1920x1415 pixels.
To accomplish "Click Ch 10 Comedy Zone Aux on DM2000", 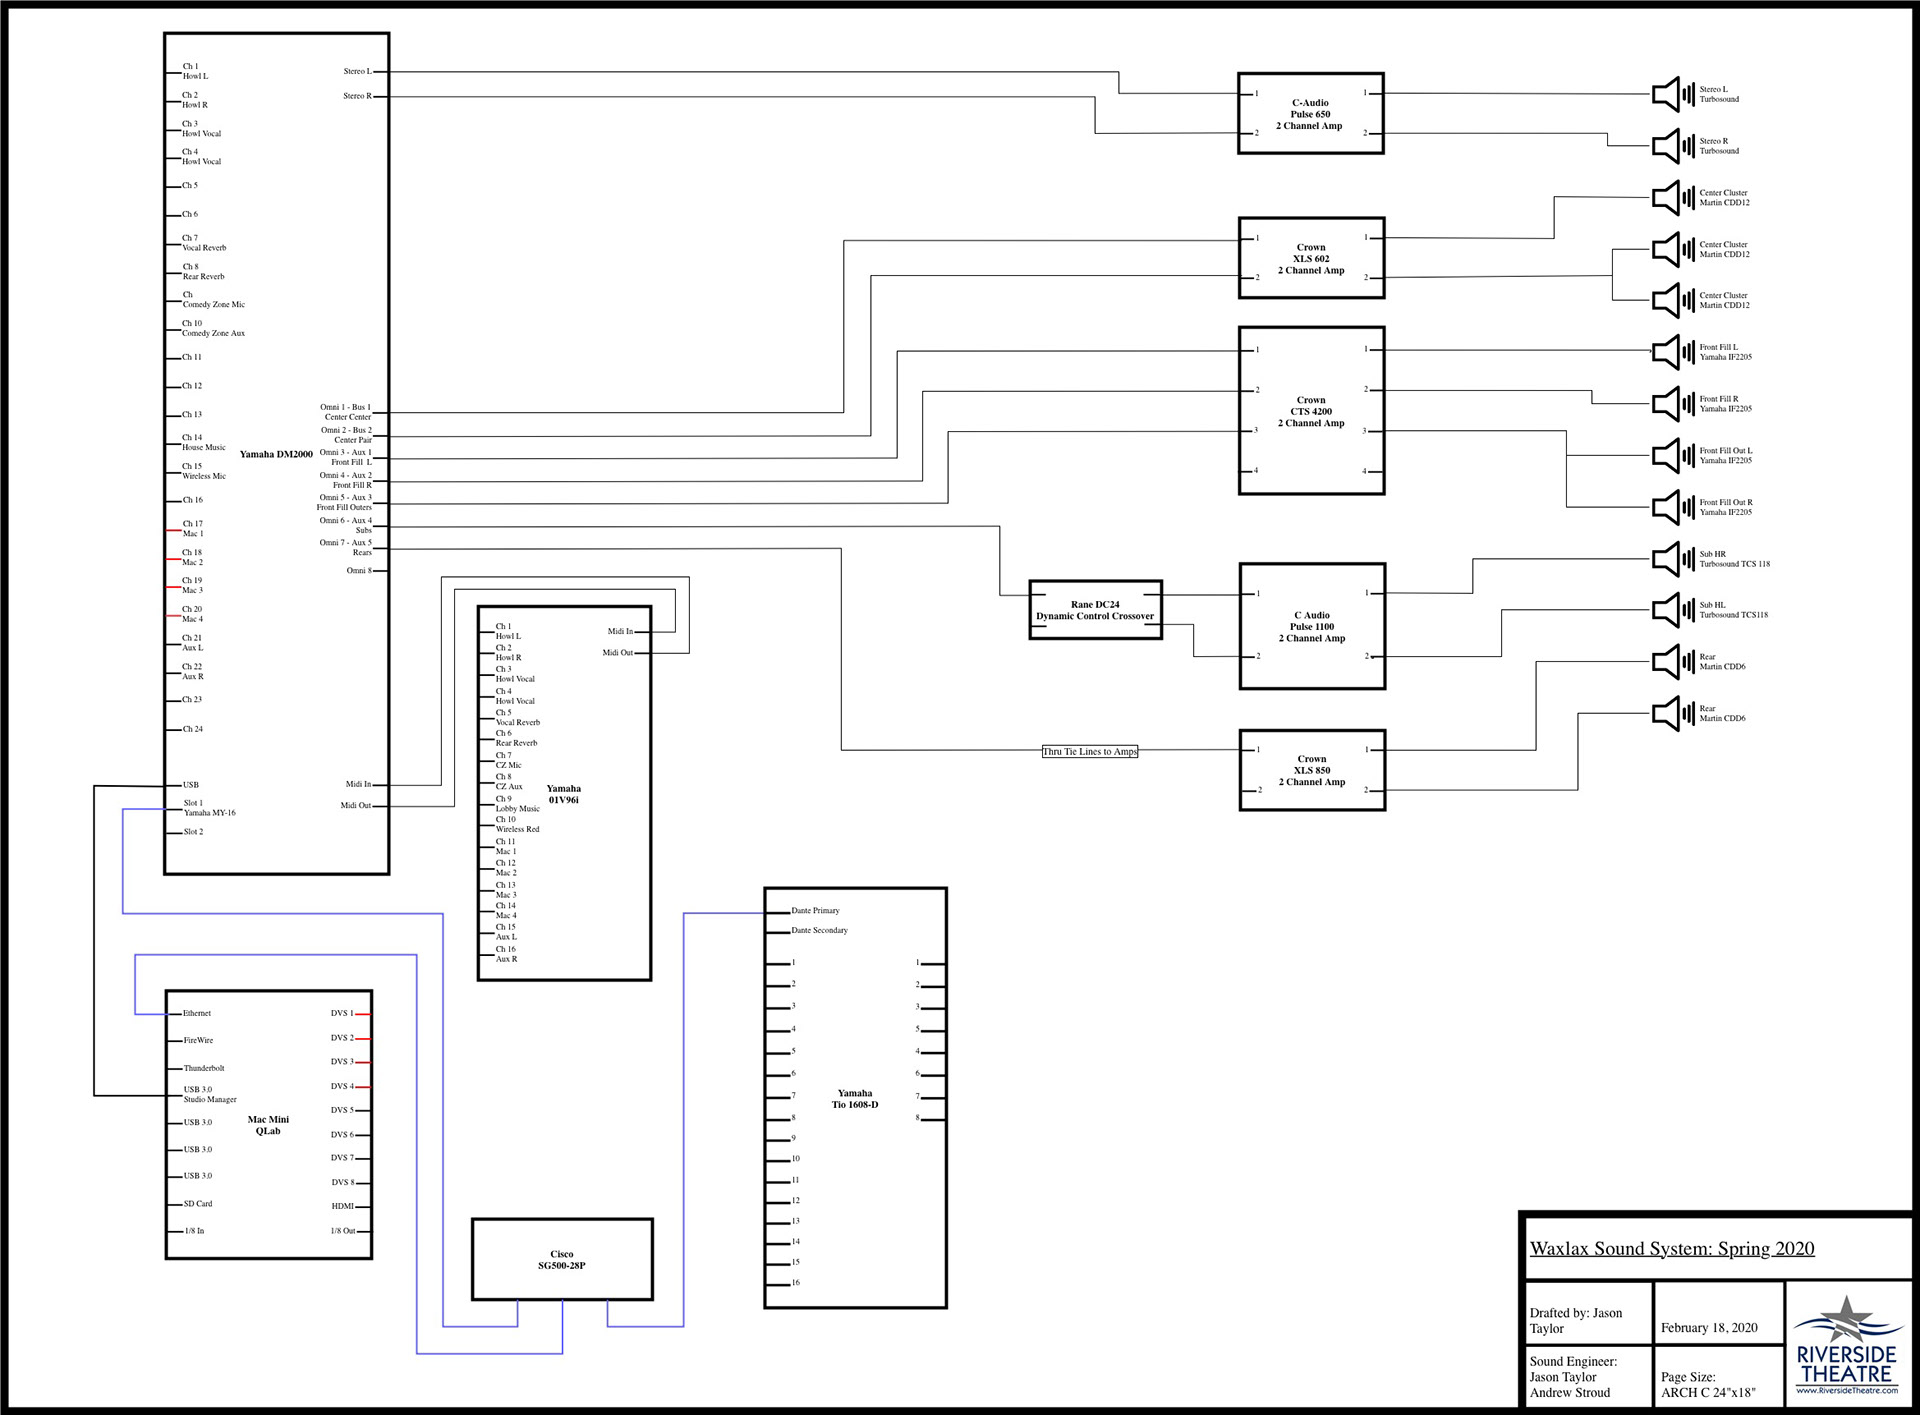I will coord(213,328).
